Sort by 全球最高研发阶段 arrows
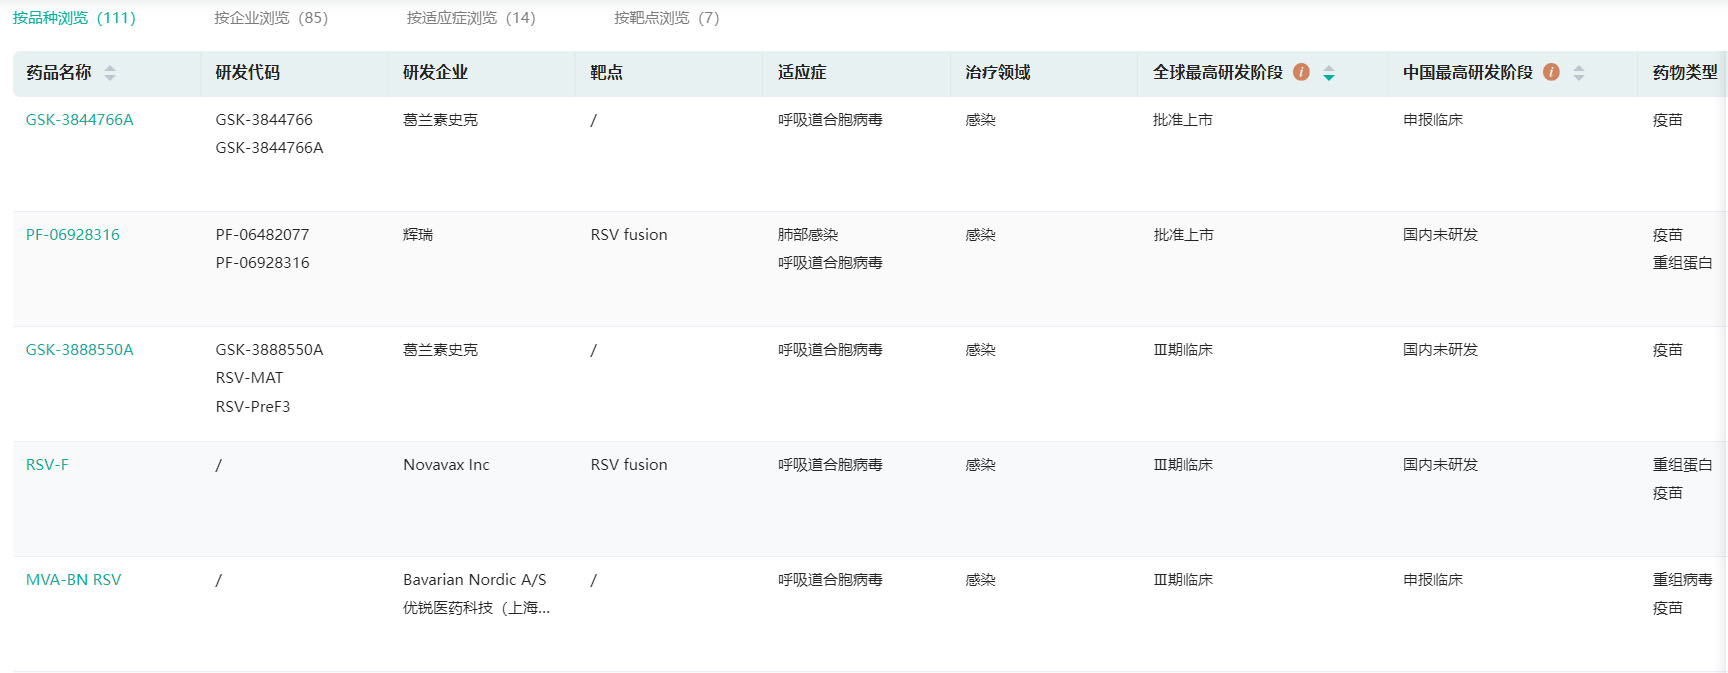The height and width of the screenshot is (673, 1728). (1329, 73)
